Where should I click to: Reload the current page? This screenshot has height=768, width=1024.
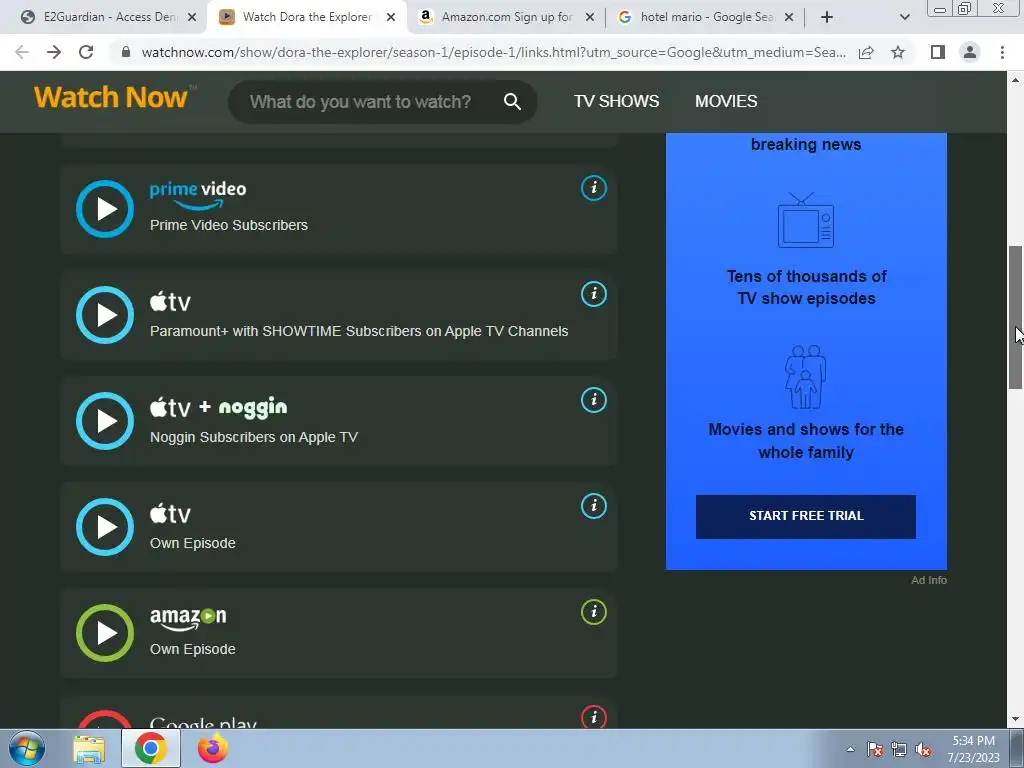(86, 52)
